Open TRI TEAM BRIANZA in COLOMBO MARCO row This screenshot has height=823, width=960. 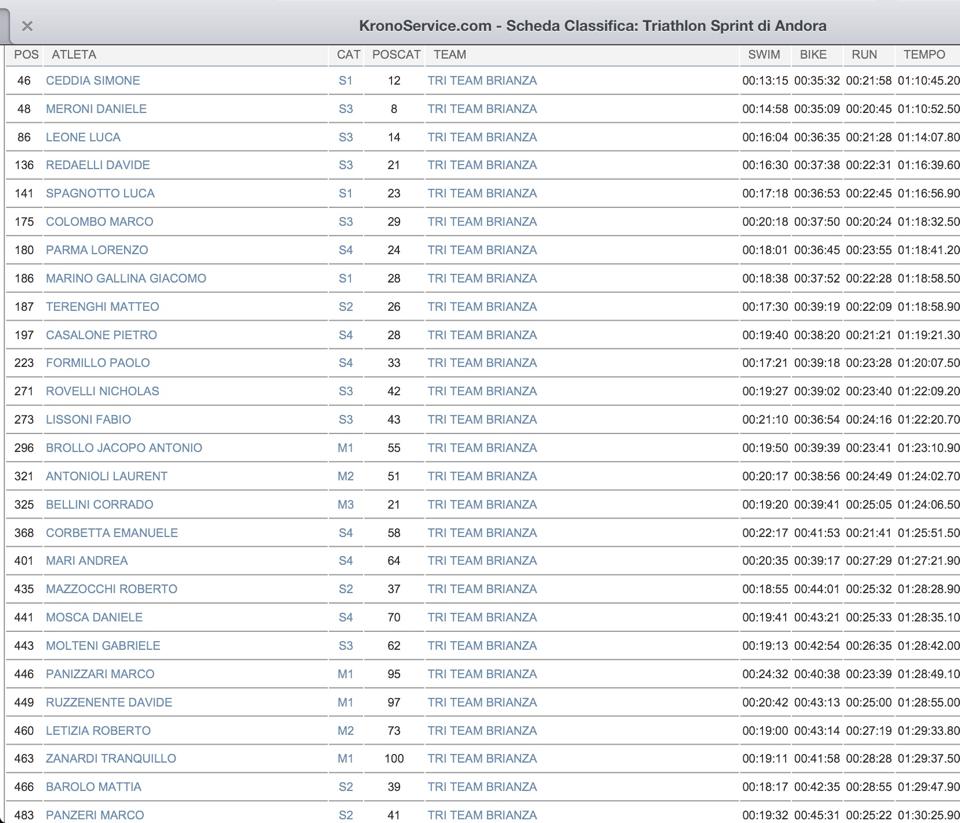482,222
